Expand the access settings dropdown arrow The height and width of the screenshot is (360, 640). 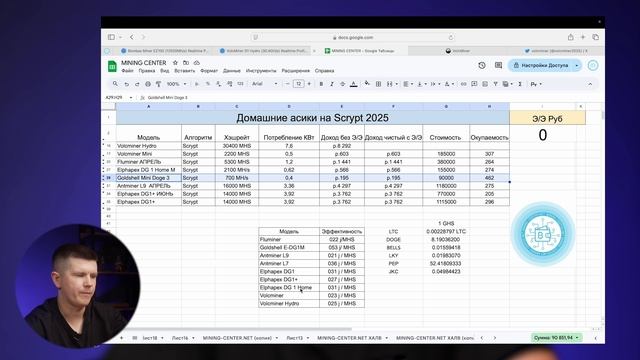point(577,65)
